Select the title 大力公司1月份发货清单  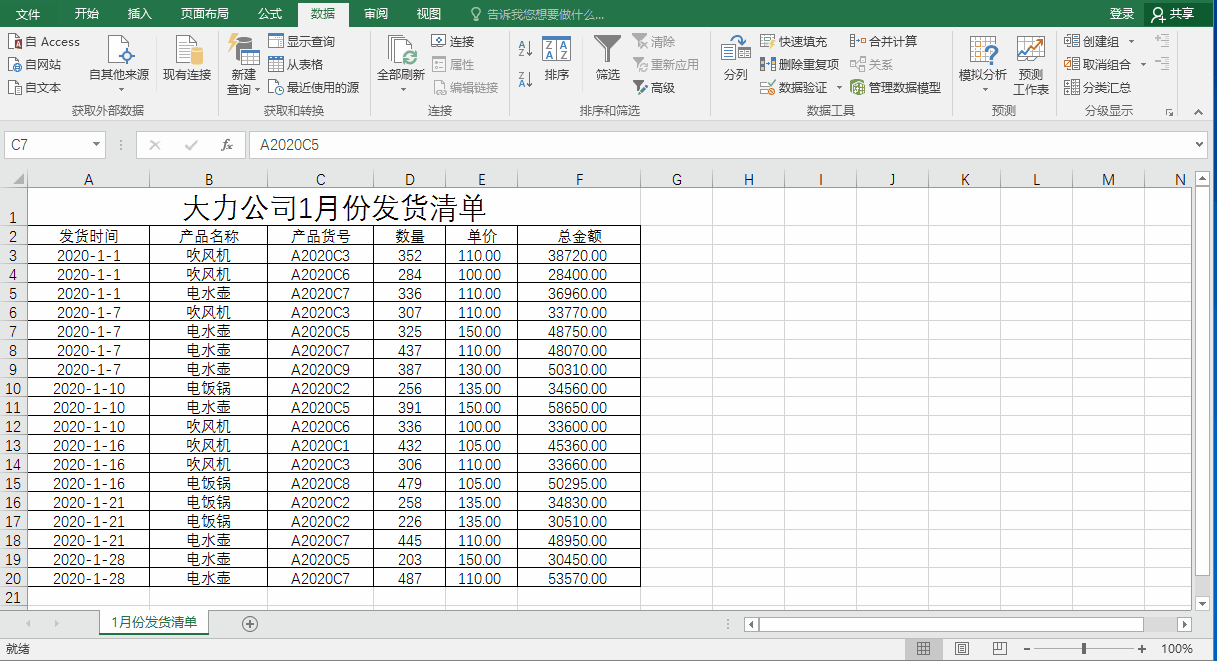(334, 208)
